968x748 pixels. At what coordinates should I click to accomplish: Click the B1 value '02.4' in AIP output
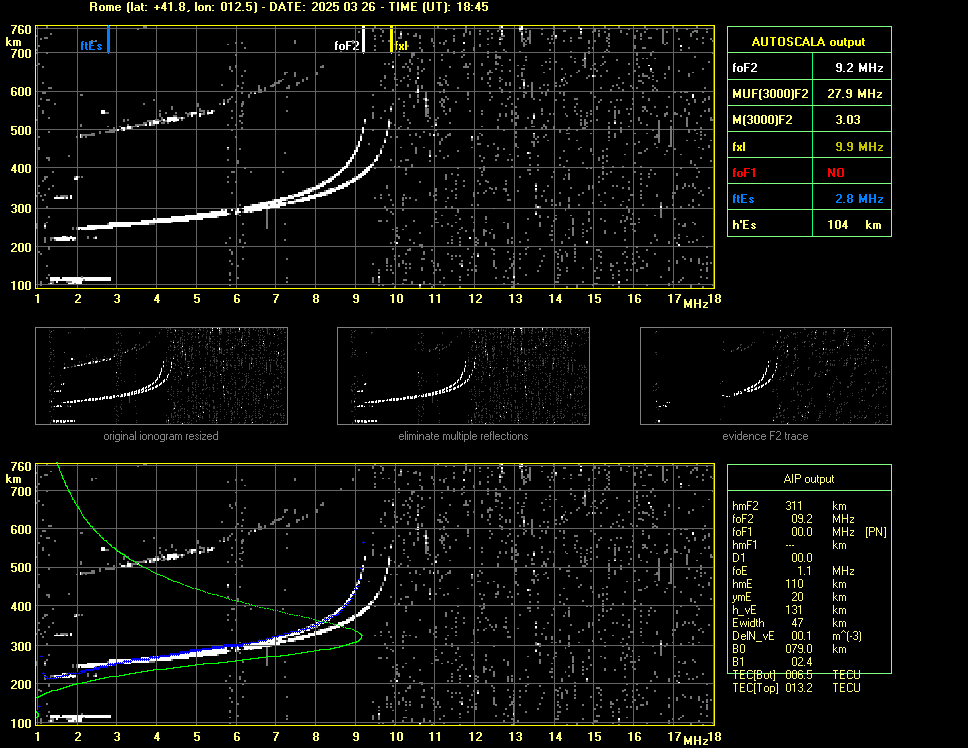click(x=801, y=662)
